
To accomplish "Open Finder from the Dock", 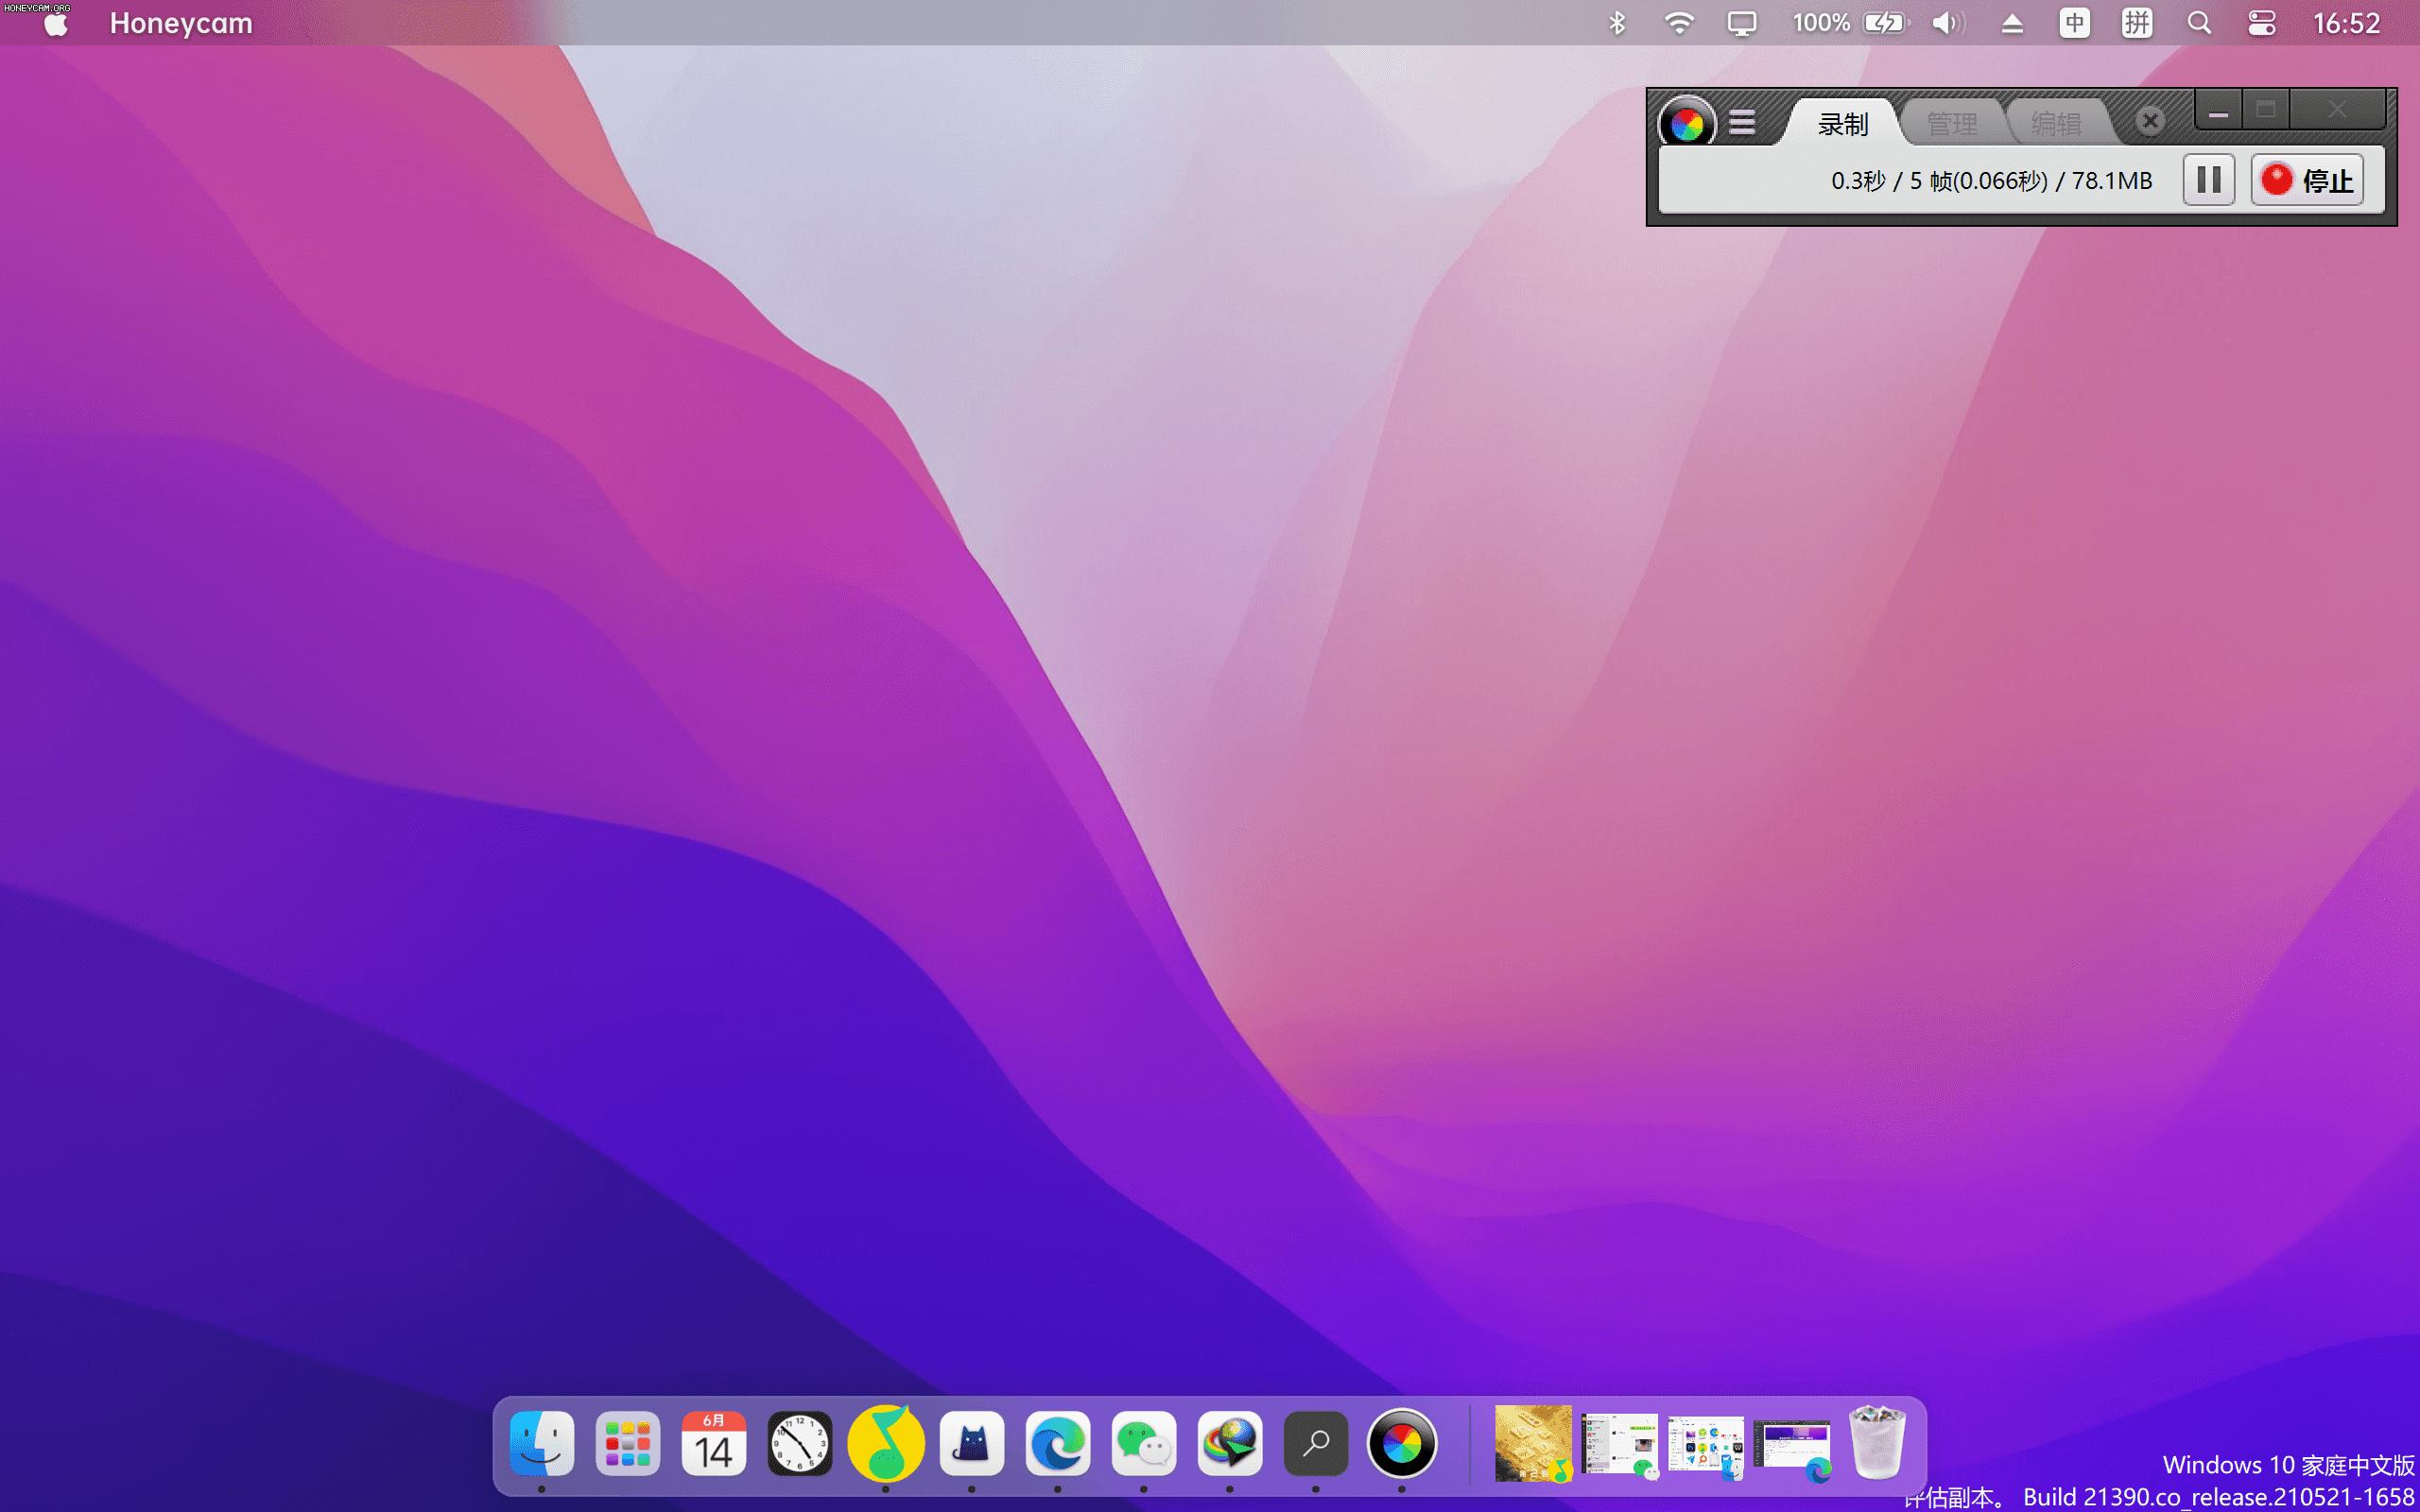I will coord(541,1443).
